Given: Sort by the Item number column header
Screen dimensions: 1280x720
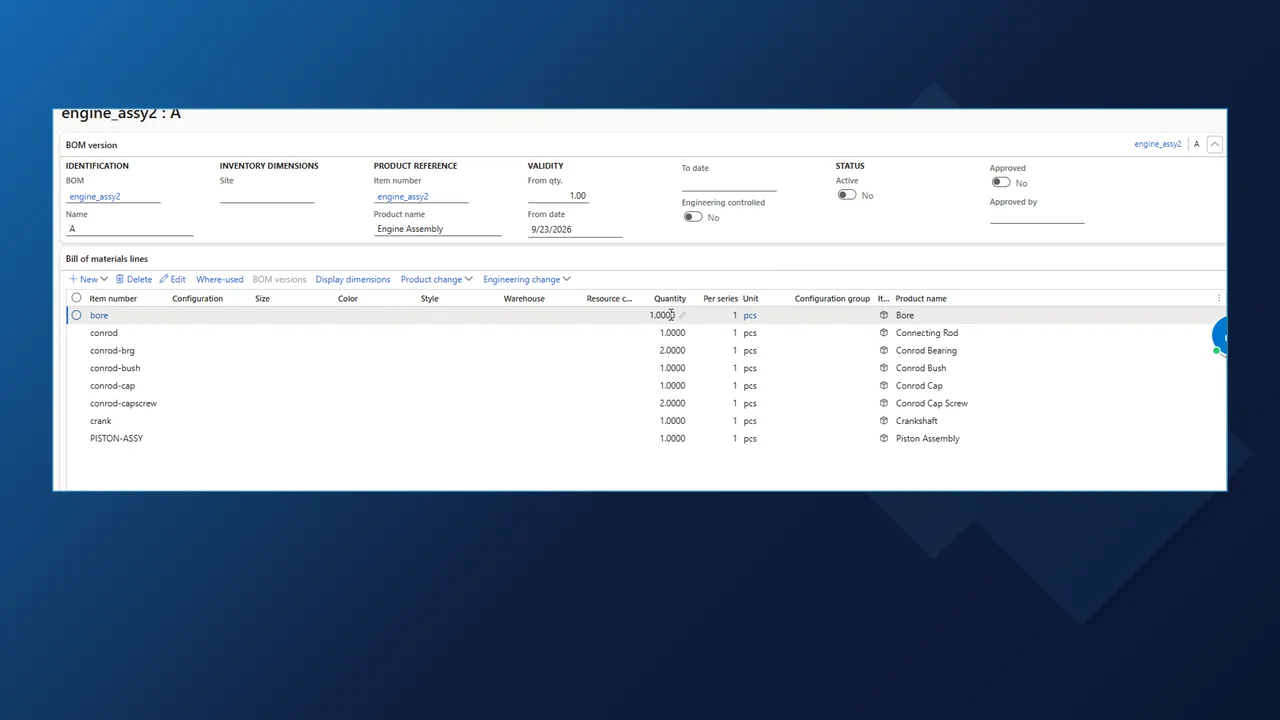Looking at the screenshot, I should click(x=113, y=298).
